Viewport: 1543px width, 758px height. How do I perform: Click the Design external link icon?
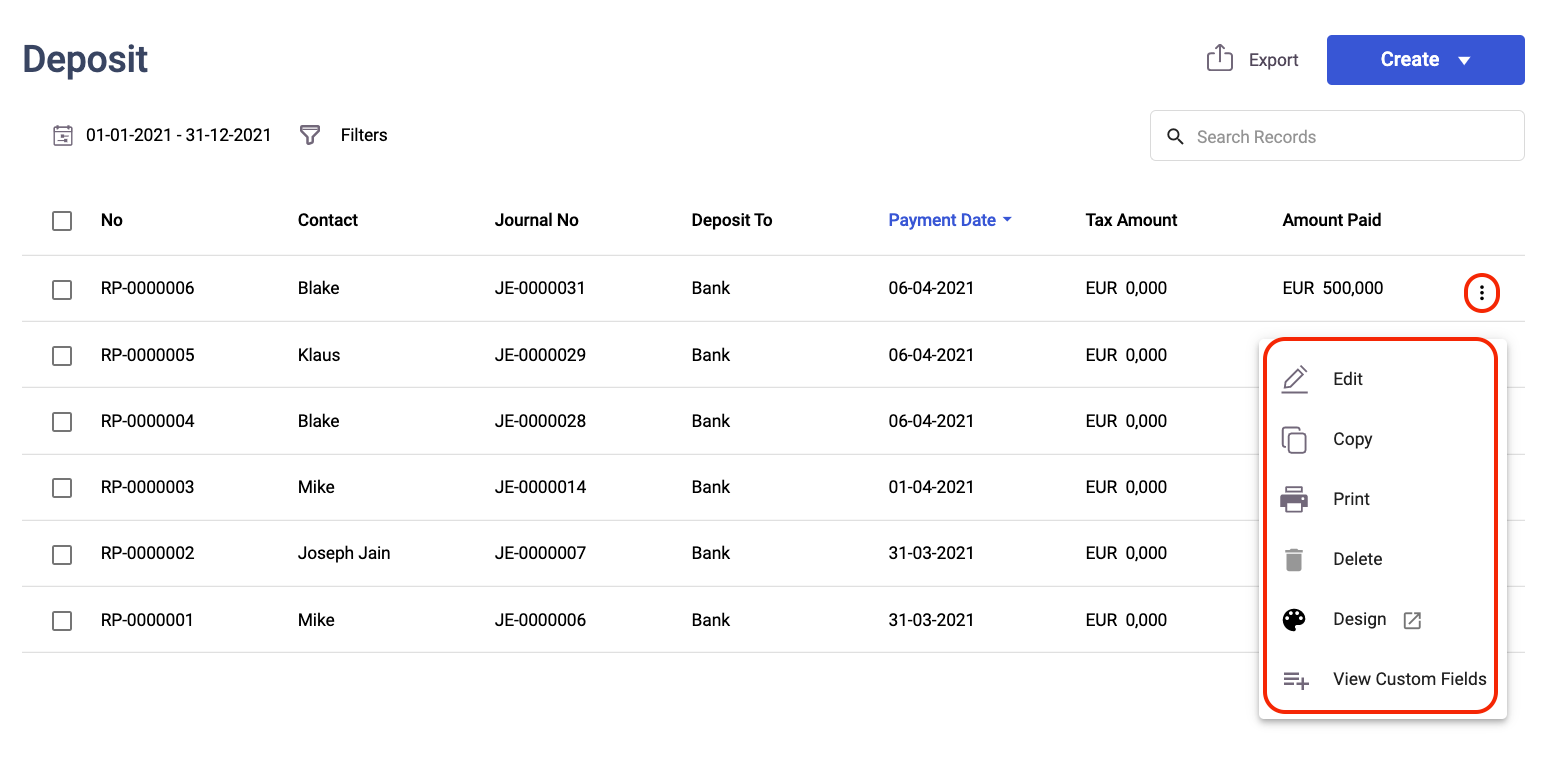pos(1412,620)
